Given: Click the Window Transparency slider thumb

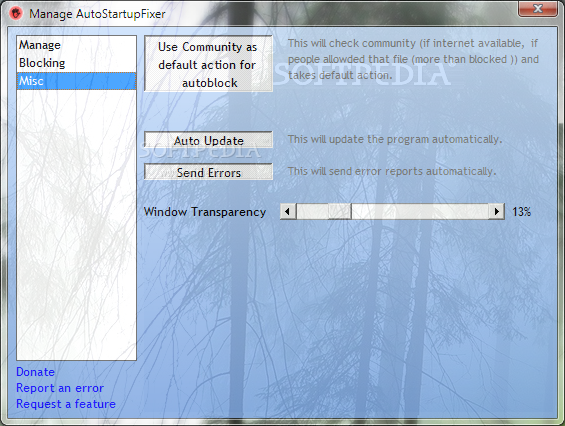Looking at the screenshot, I should pyautogui.click(x=339, y=212).
